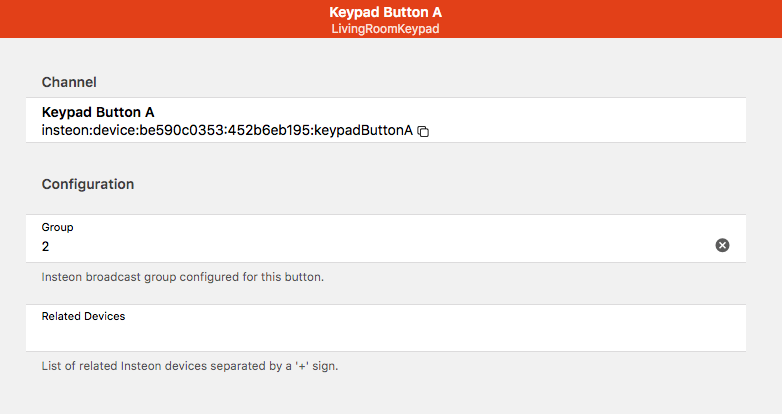Clear the Group field value
Screen dimensions: 782x414
click(x=722, y=245)
